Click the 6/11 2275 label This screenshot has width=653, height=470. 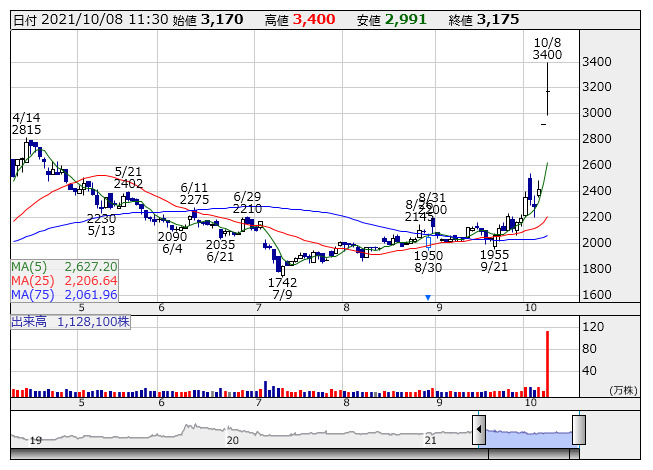[x=194, y=194]
